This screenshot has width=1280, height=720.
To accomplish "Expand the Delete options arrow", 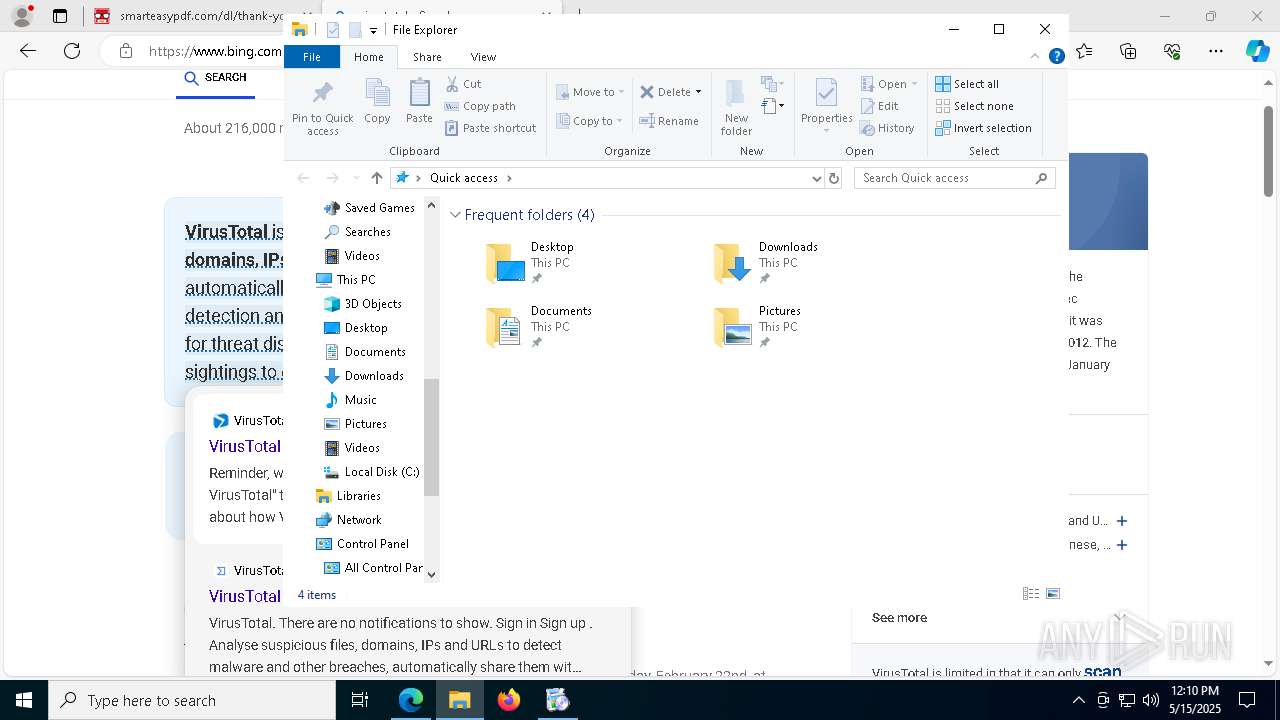I will pos(698,92).
